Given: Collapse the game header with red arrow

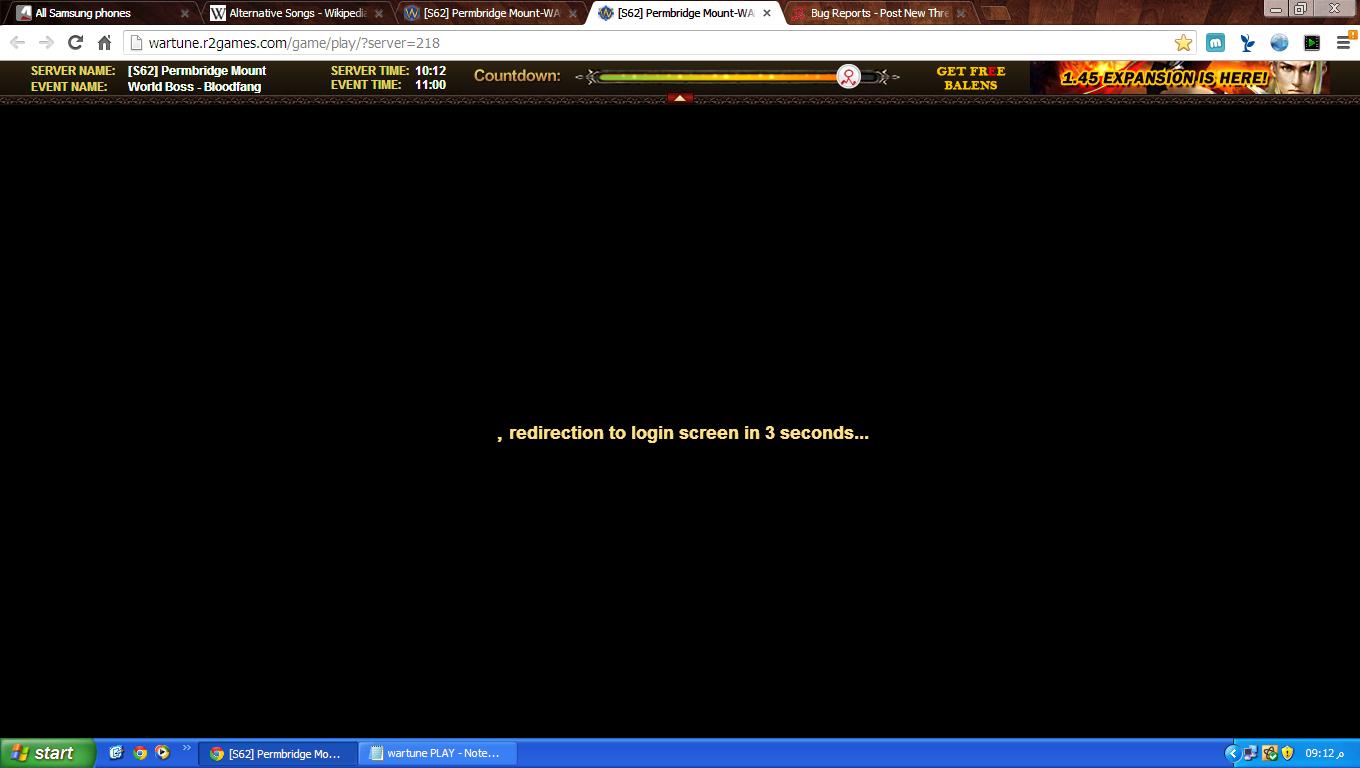Looking at the screenshot, I should click(x=680, y=98).
